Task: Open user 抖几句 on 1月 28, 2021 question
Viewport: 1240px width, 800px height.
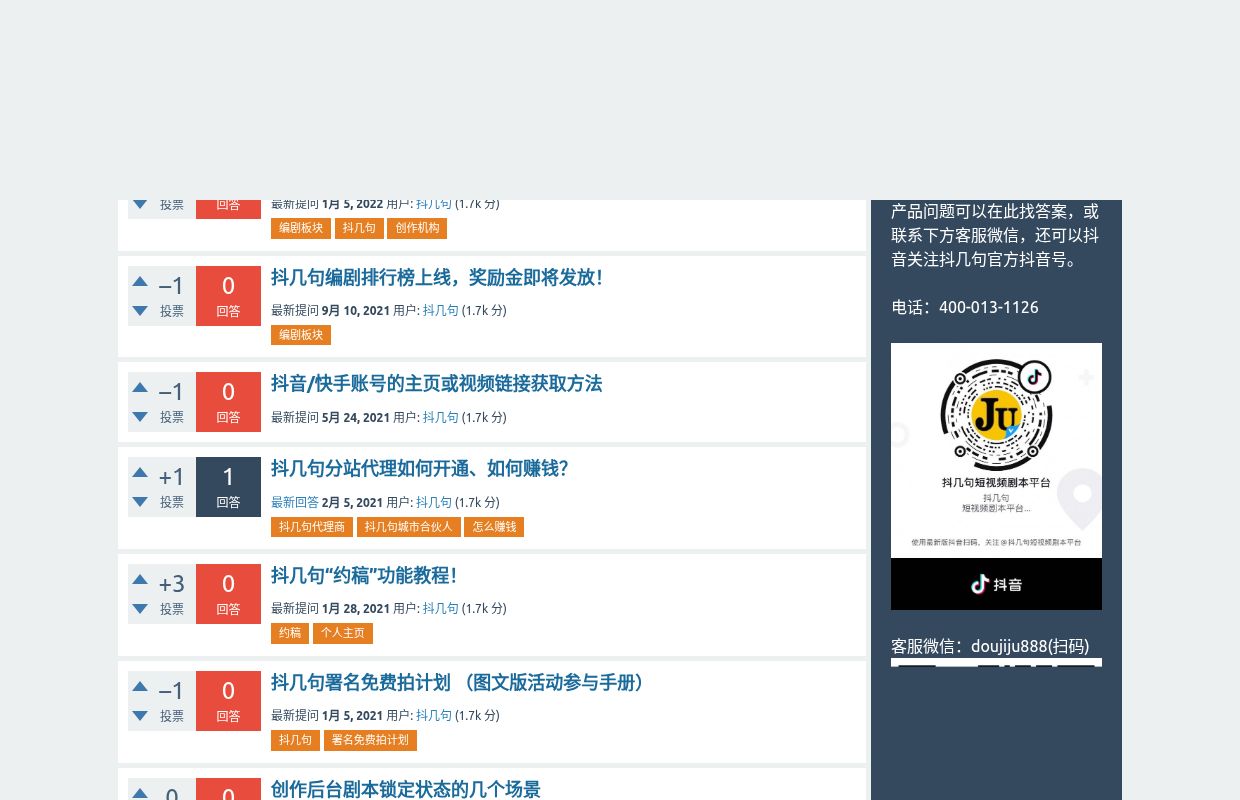Action: tap(441, 609)
